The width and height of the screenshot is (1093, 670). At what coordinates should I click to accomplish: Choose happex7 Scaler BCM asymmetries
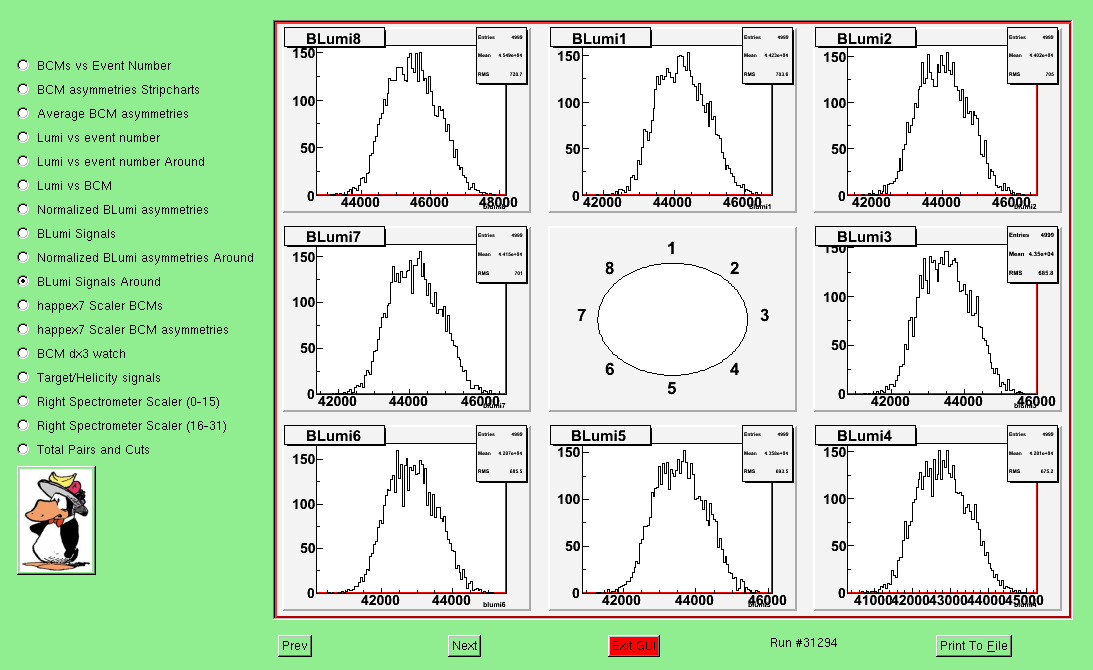tap(23, 329)
